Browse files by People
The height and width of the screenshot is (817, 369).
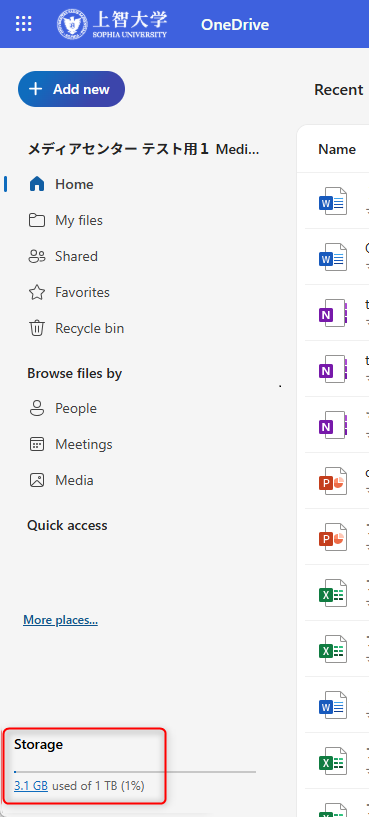[x=62, y=408]
